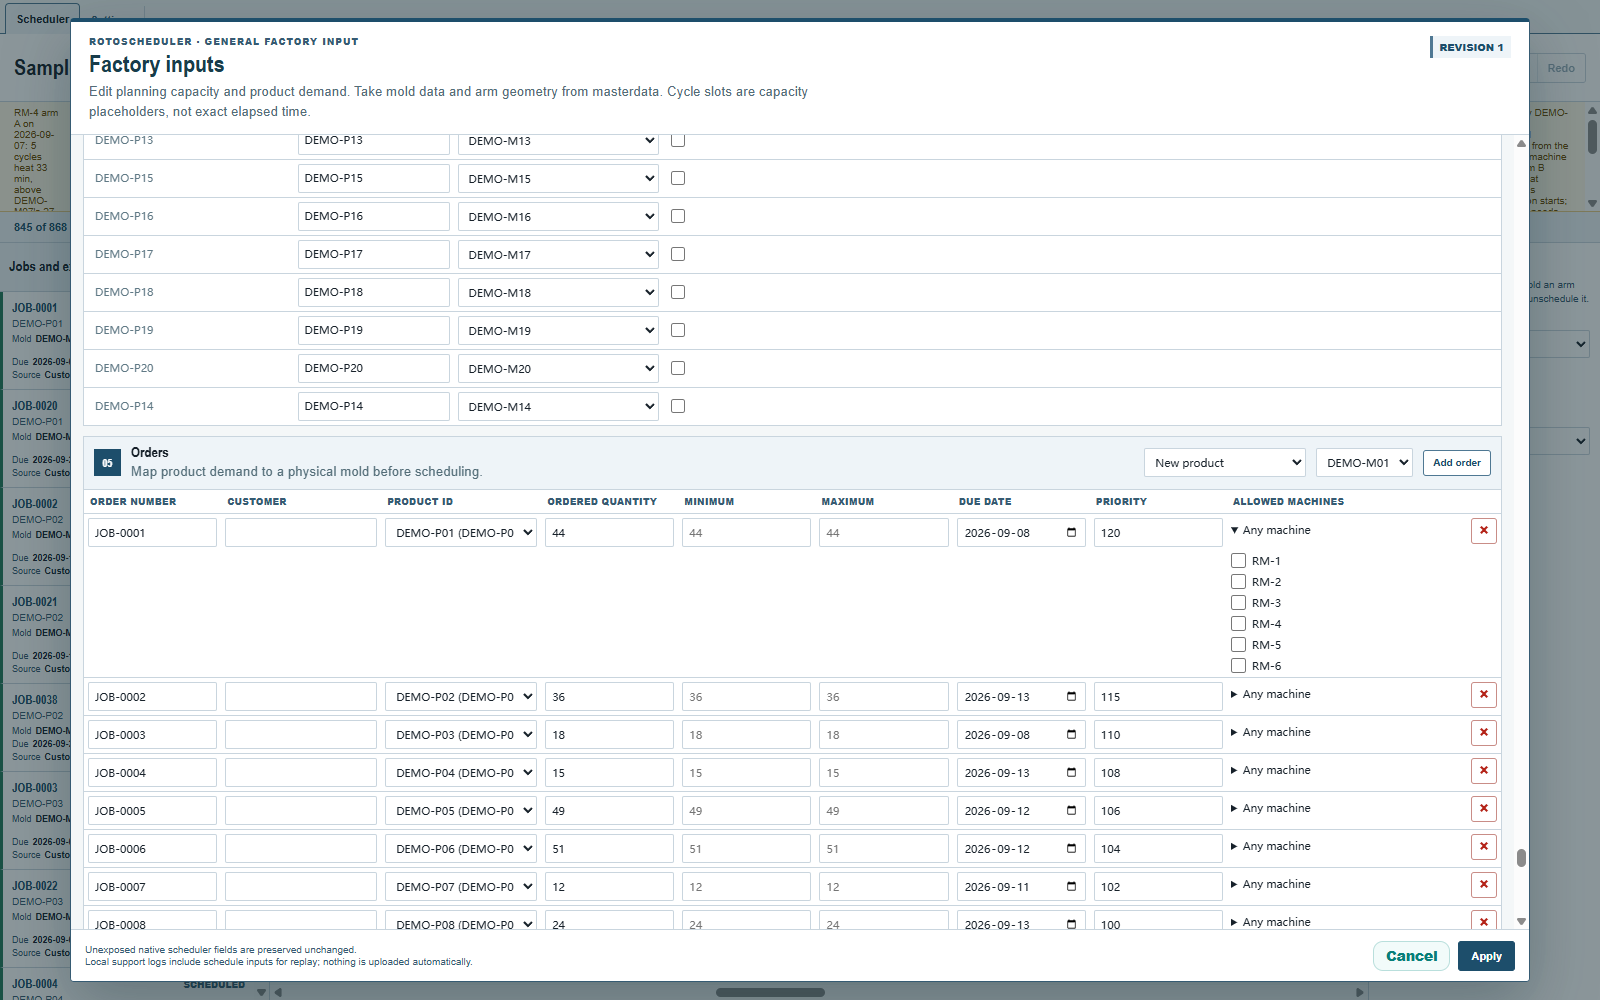Viewport: 1600px width, 1000px height.
Task: Apply the factory input changes
Action: pyautogui.click(x=1486, y=956)
